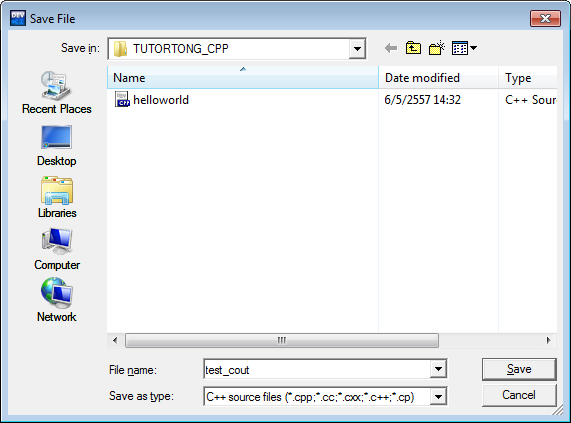571x423 pixels.
Task: Open Recent Places shortcut
Action: point(56,93)
